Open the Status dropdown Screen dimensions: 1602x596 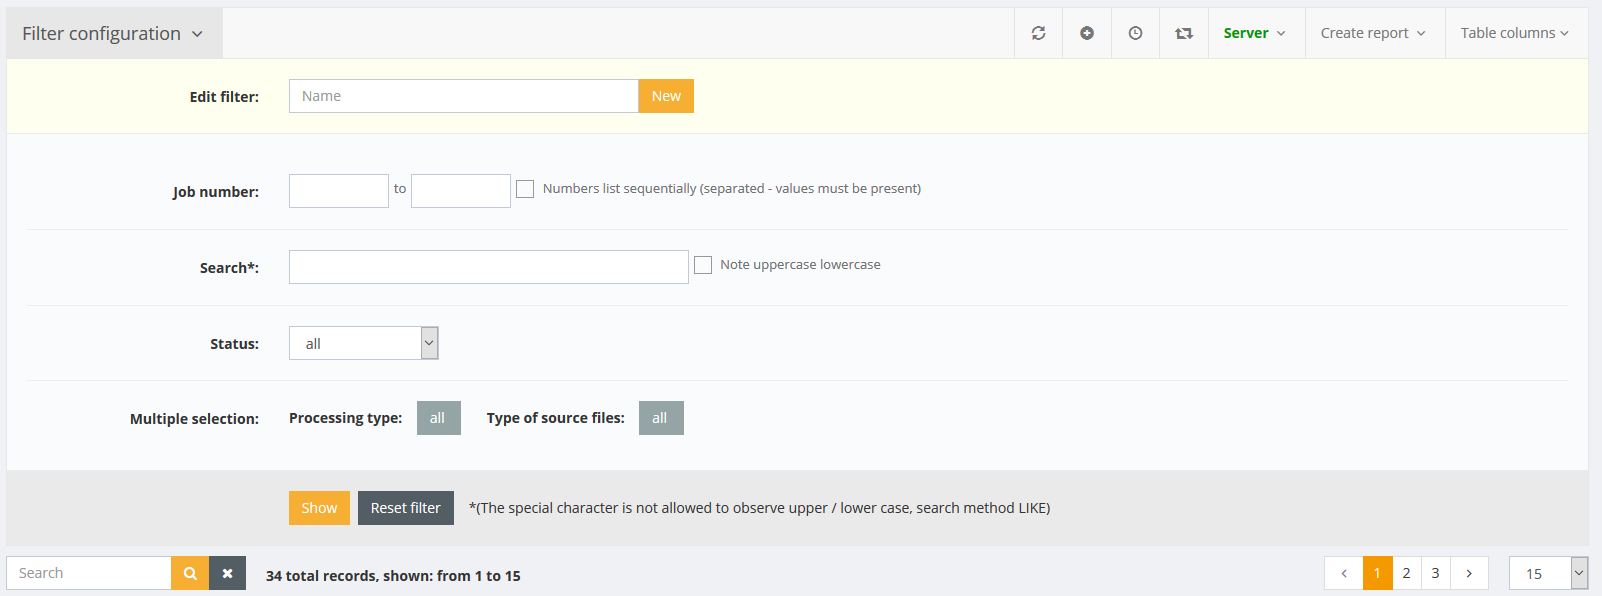click(363, 343)
